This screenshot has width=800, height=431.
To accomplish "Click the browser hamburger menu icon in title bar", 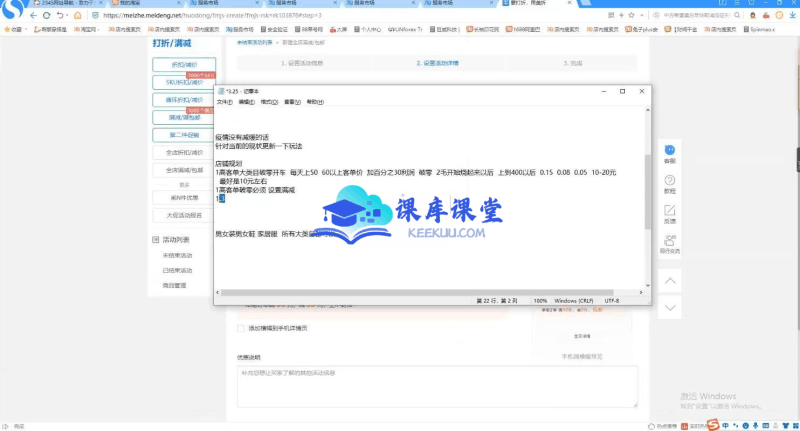I will (x=737, y=3).
